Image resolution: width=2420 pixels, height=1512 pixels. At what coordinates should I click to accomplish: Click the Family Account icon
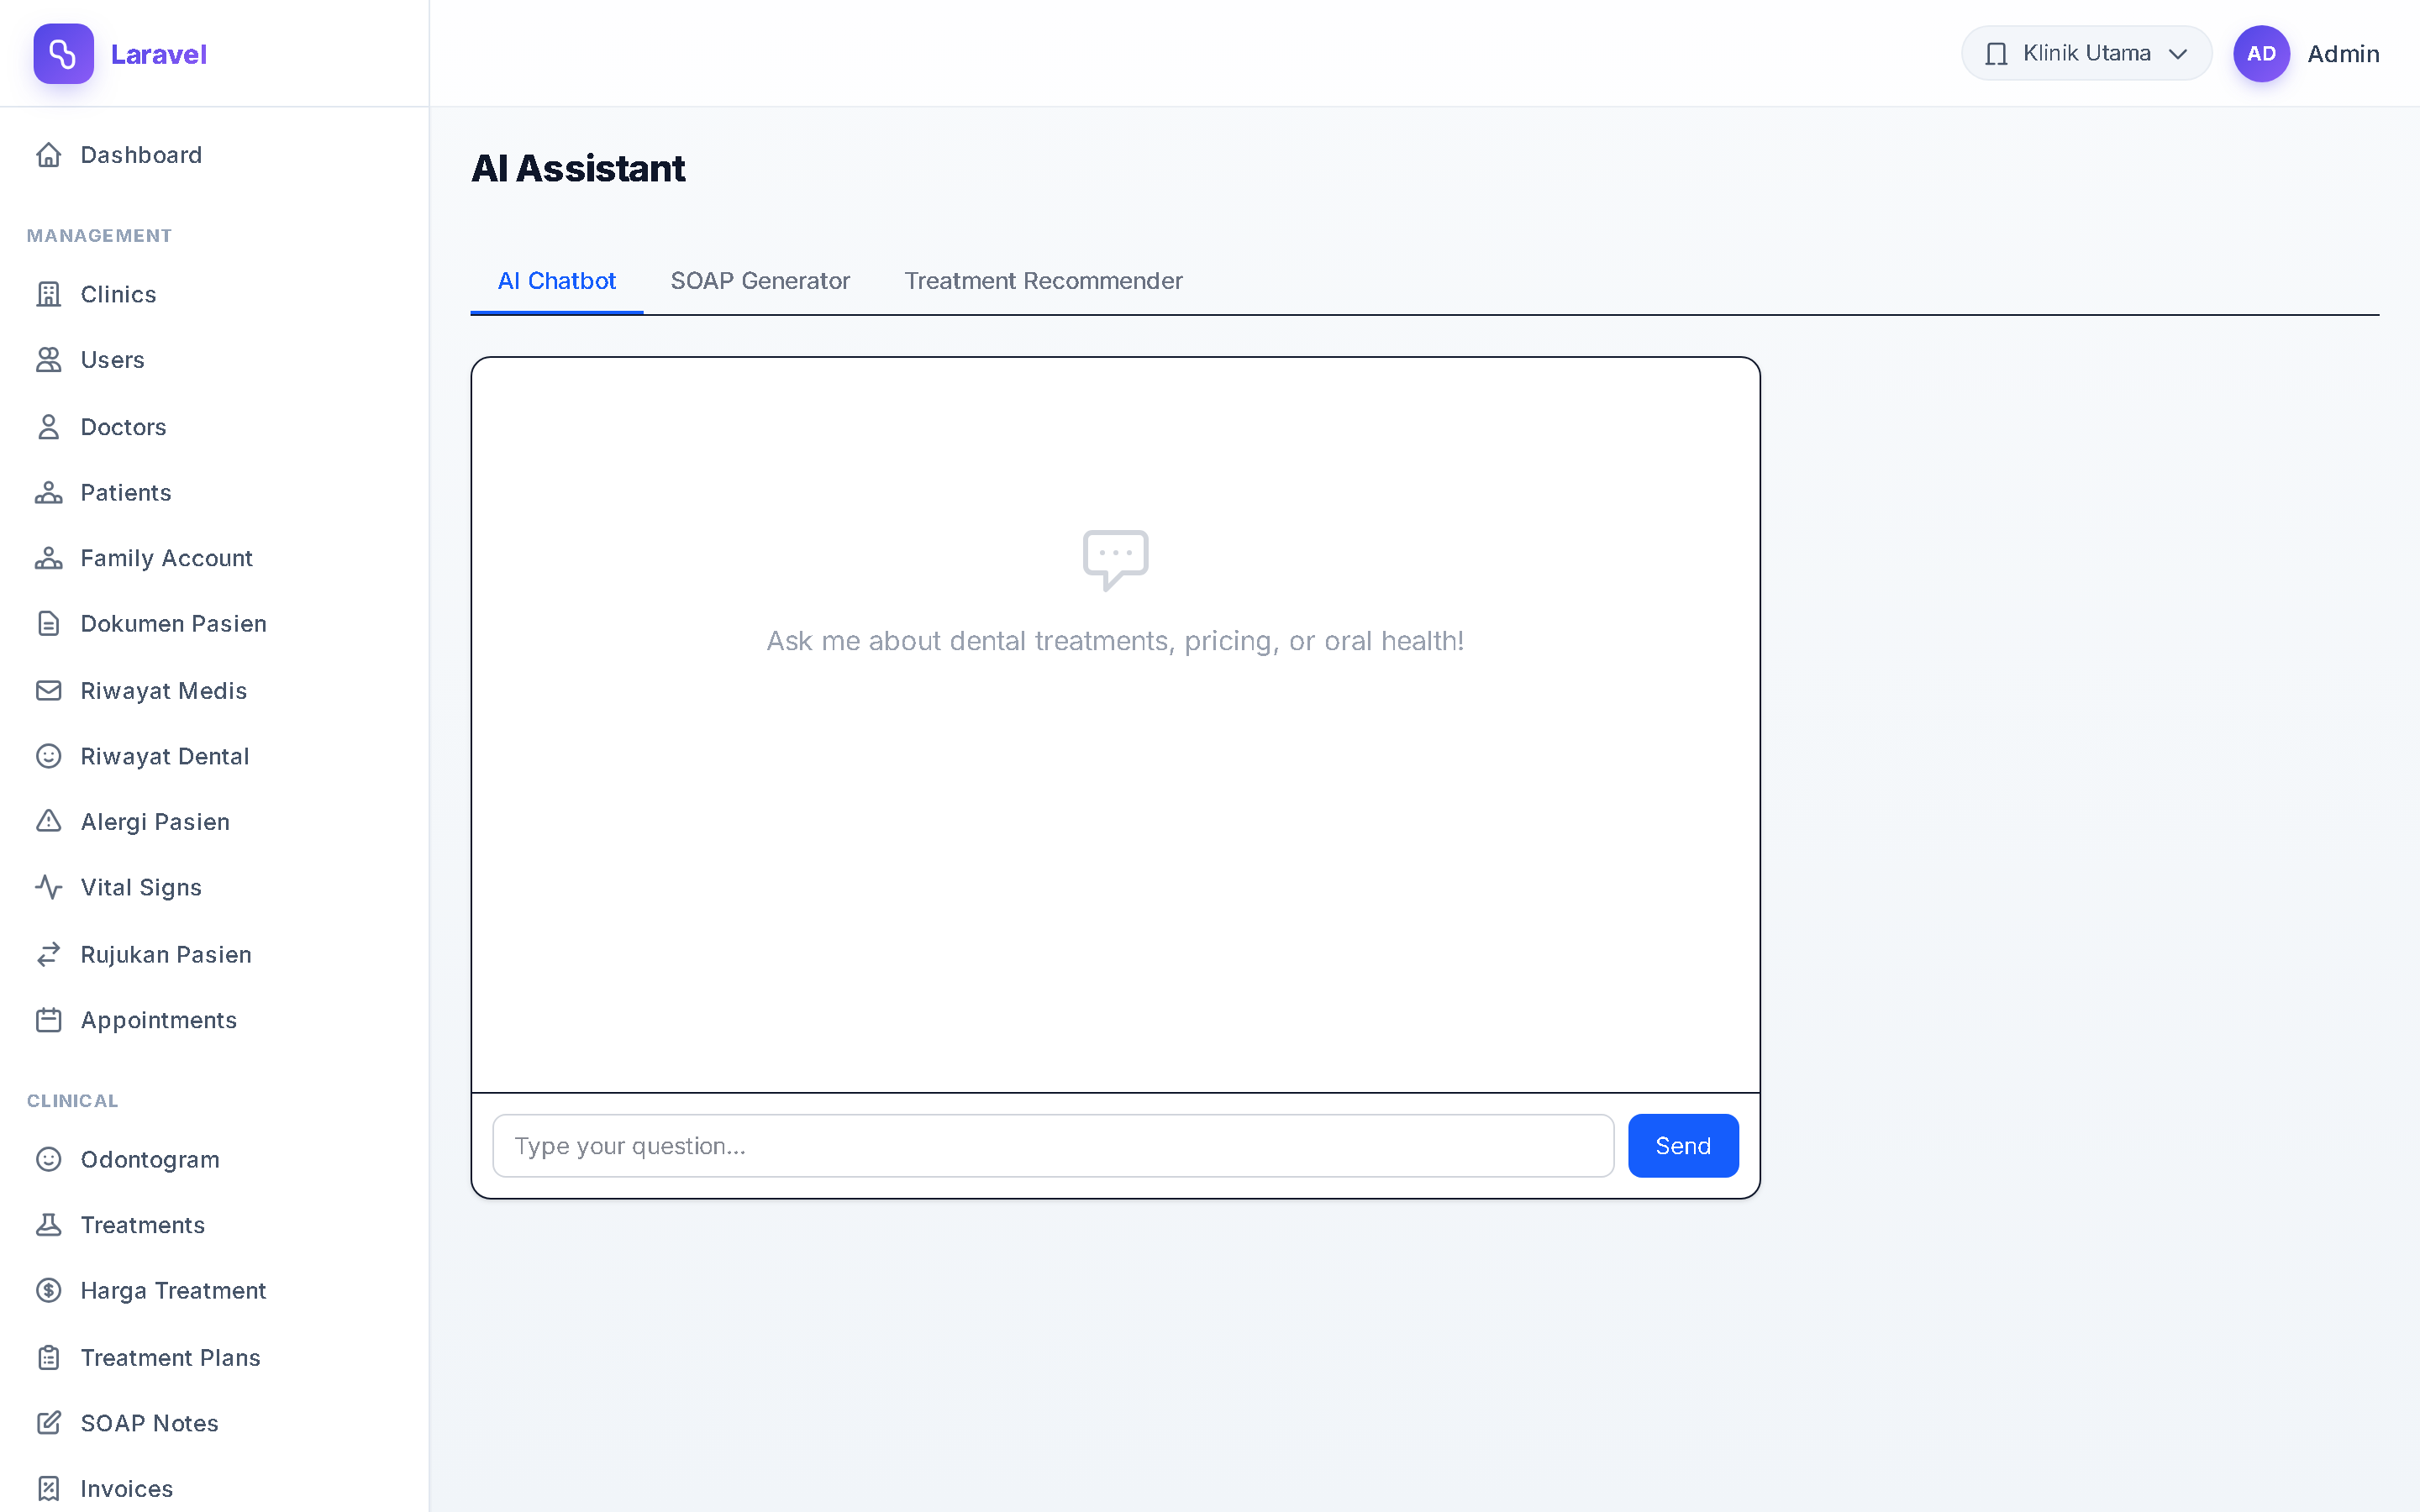pyautogui.click(x=49, y=558)
